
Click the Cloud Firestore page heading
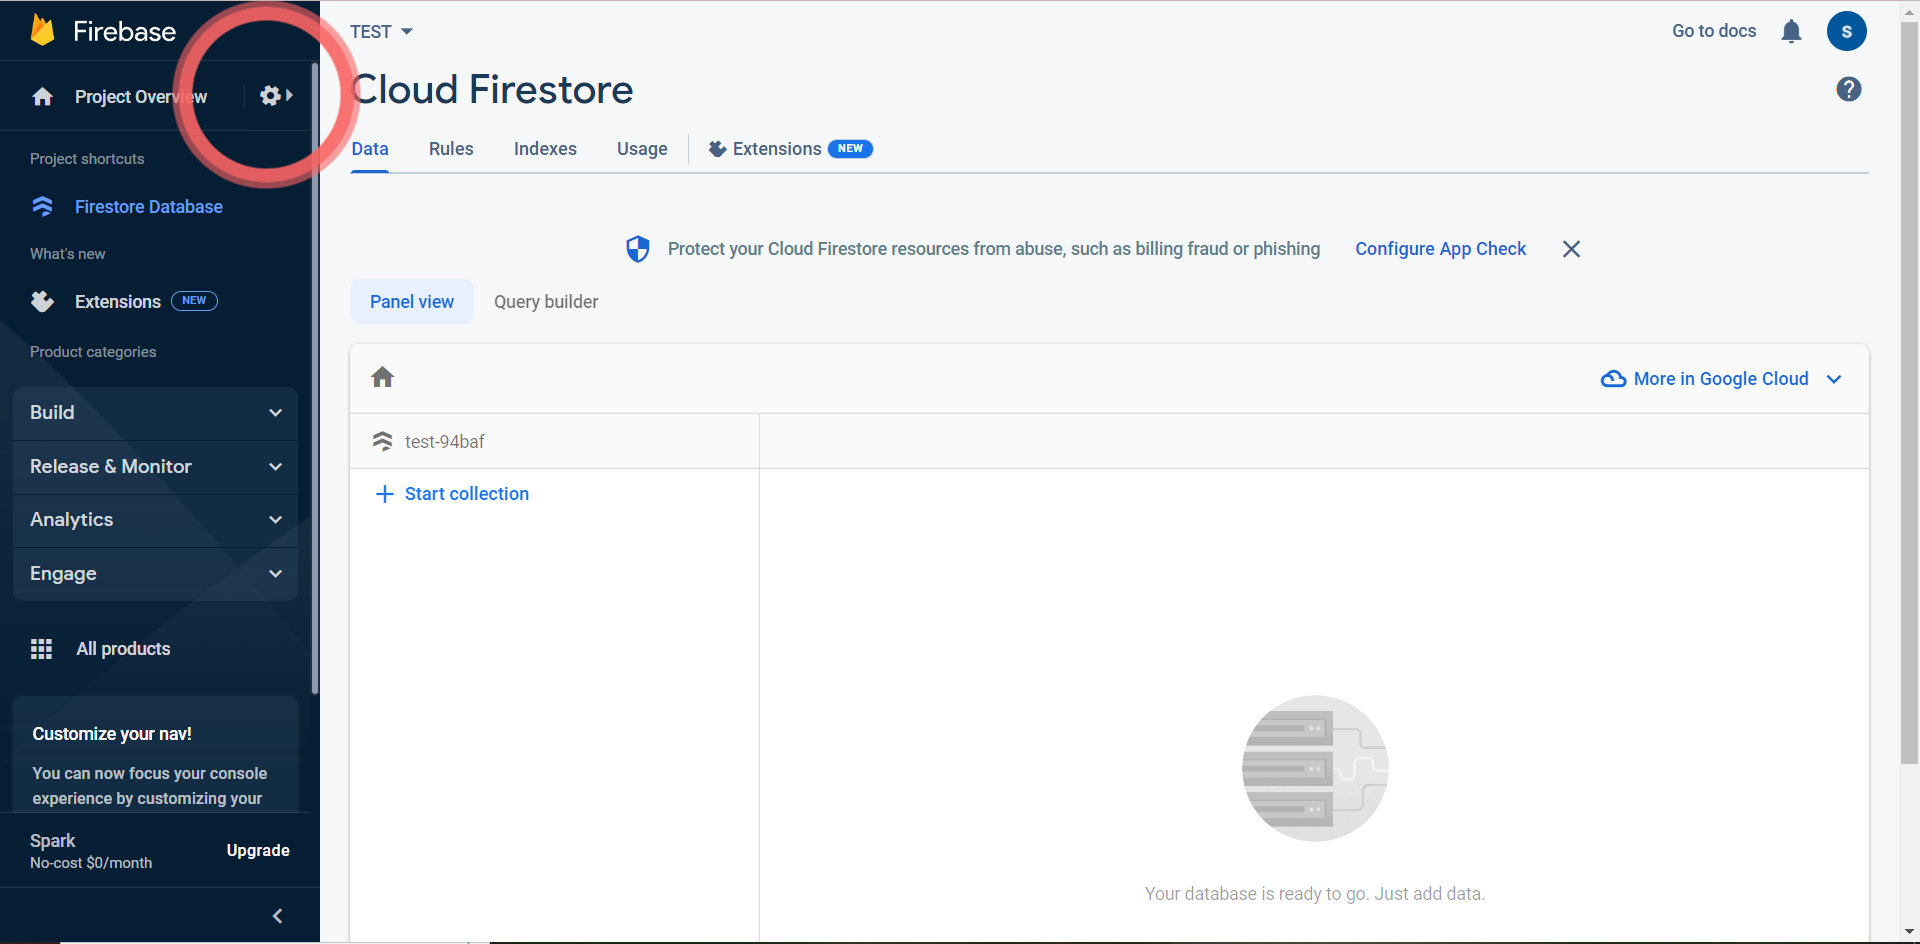point(492,90)
